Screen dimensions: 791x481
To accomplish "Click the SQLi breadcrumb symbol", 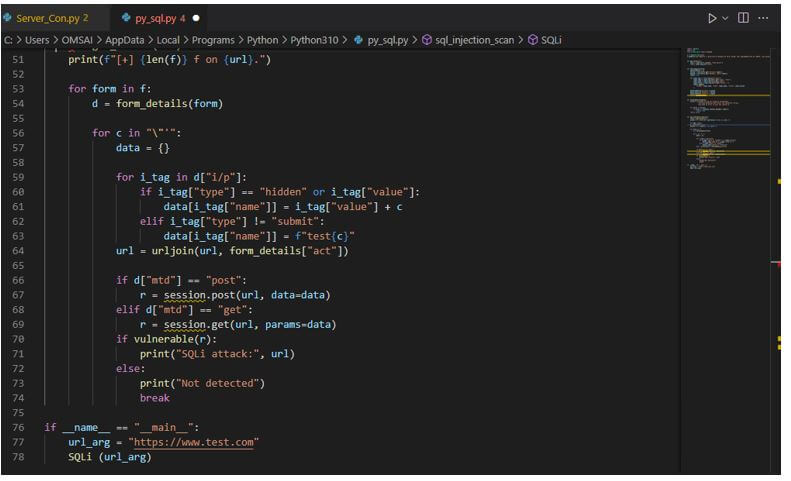I will click(x=551, y=40).
